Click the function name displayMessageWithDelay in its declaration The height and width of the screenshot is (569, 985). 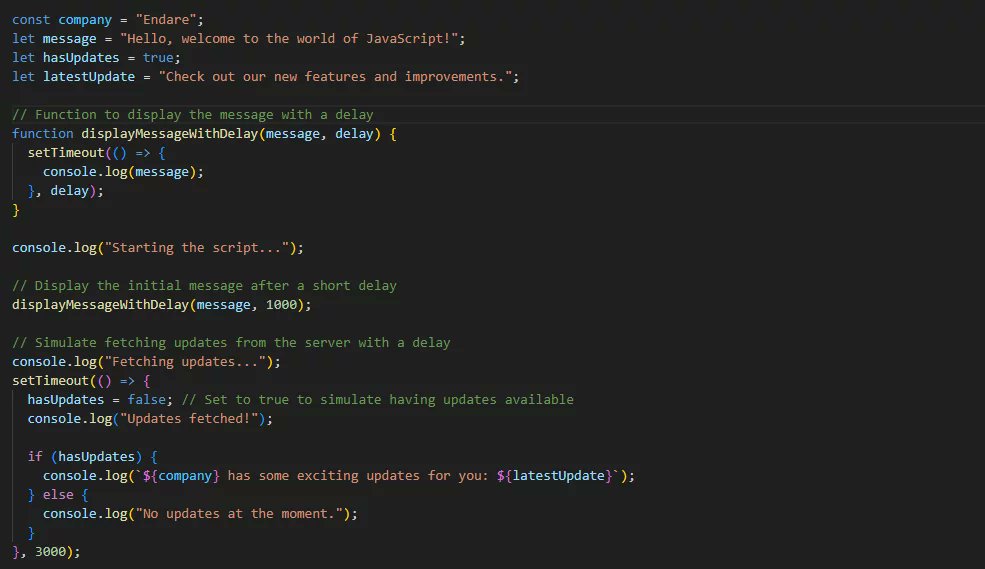point(170,134)
